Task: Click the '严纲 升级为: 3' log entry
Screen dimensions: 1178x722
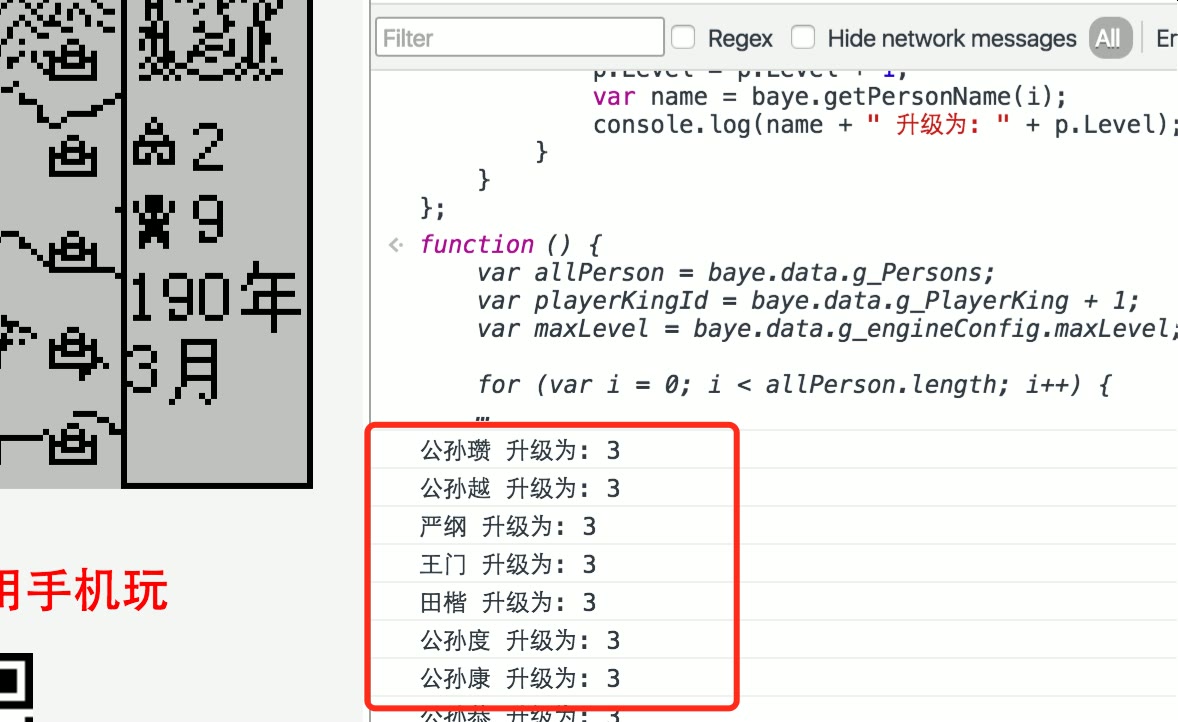Action: (x=508, y=526)
